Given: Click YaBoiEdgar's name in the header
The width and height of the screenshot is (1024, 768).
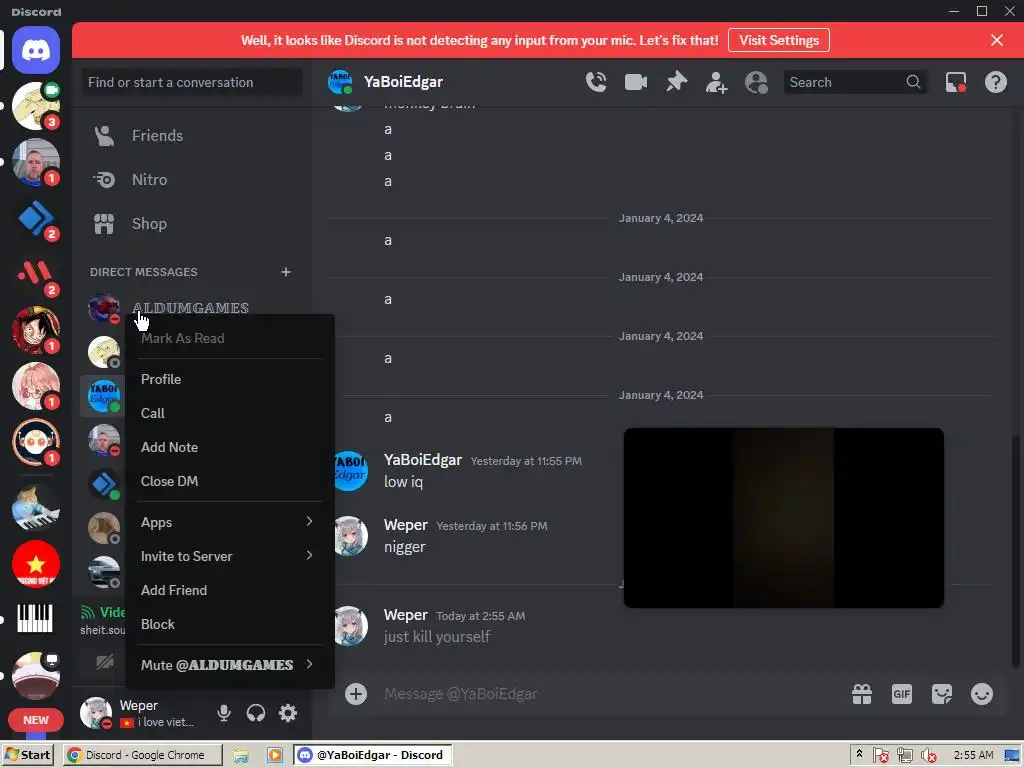Looking at the screenshot, I should [x=403, y=82].
